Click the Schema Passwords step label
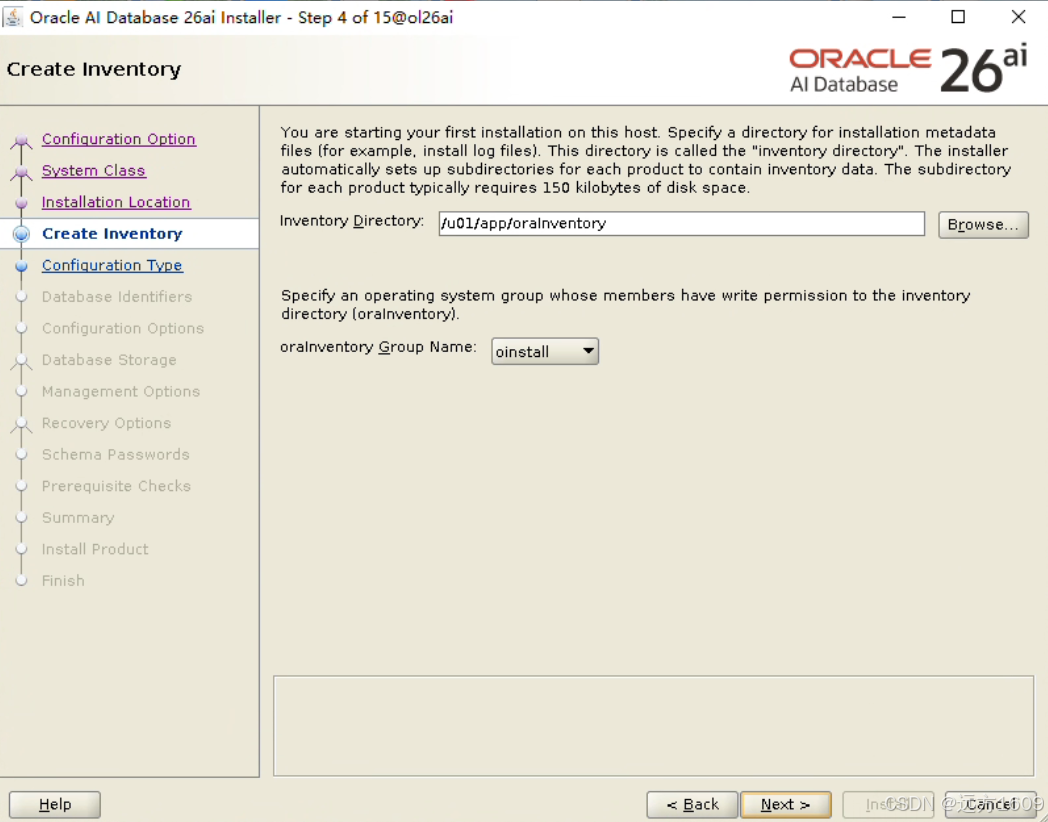The width and height of the screenshot is (1048, 822). pos(116,454)
